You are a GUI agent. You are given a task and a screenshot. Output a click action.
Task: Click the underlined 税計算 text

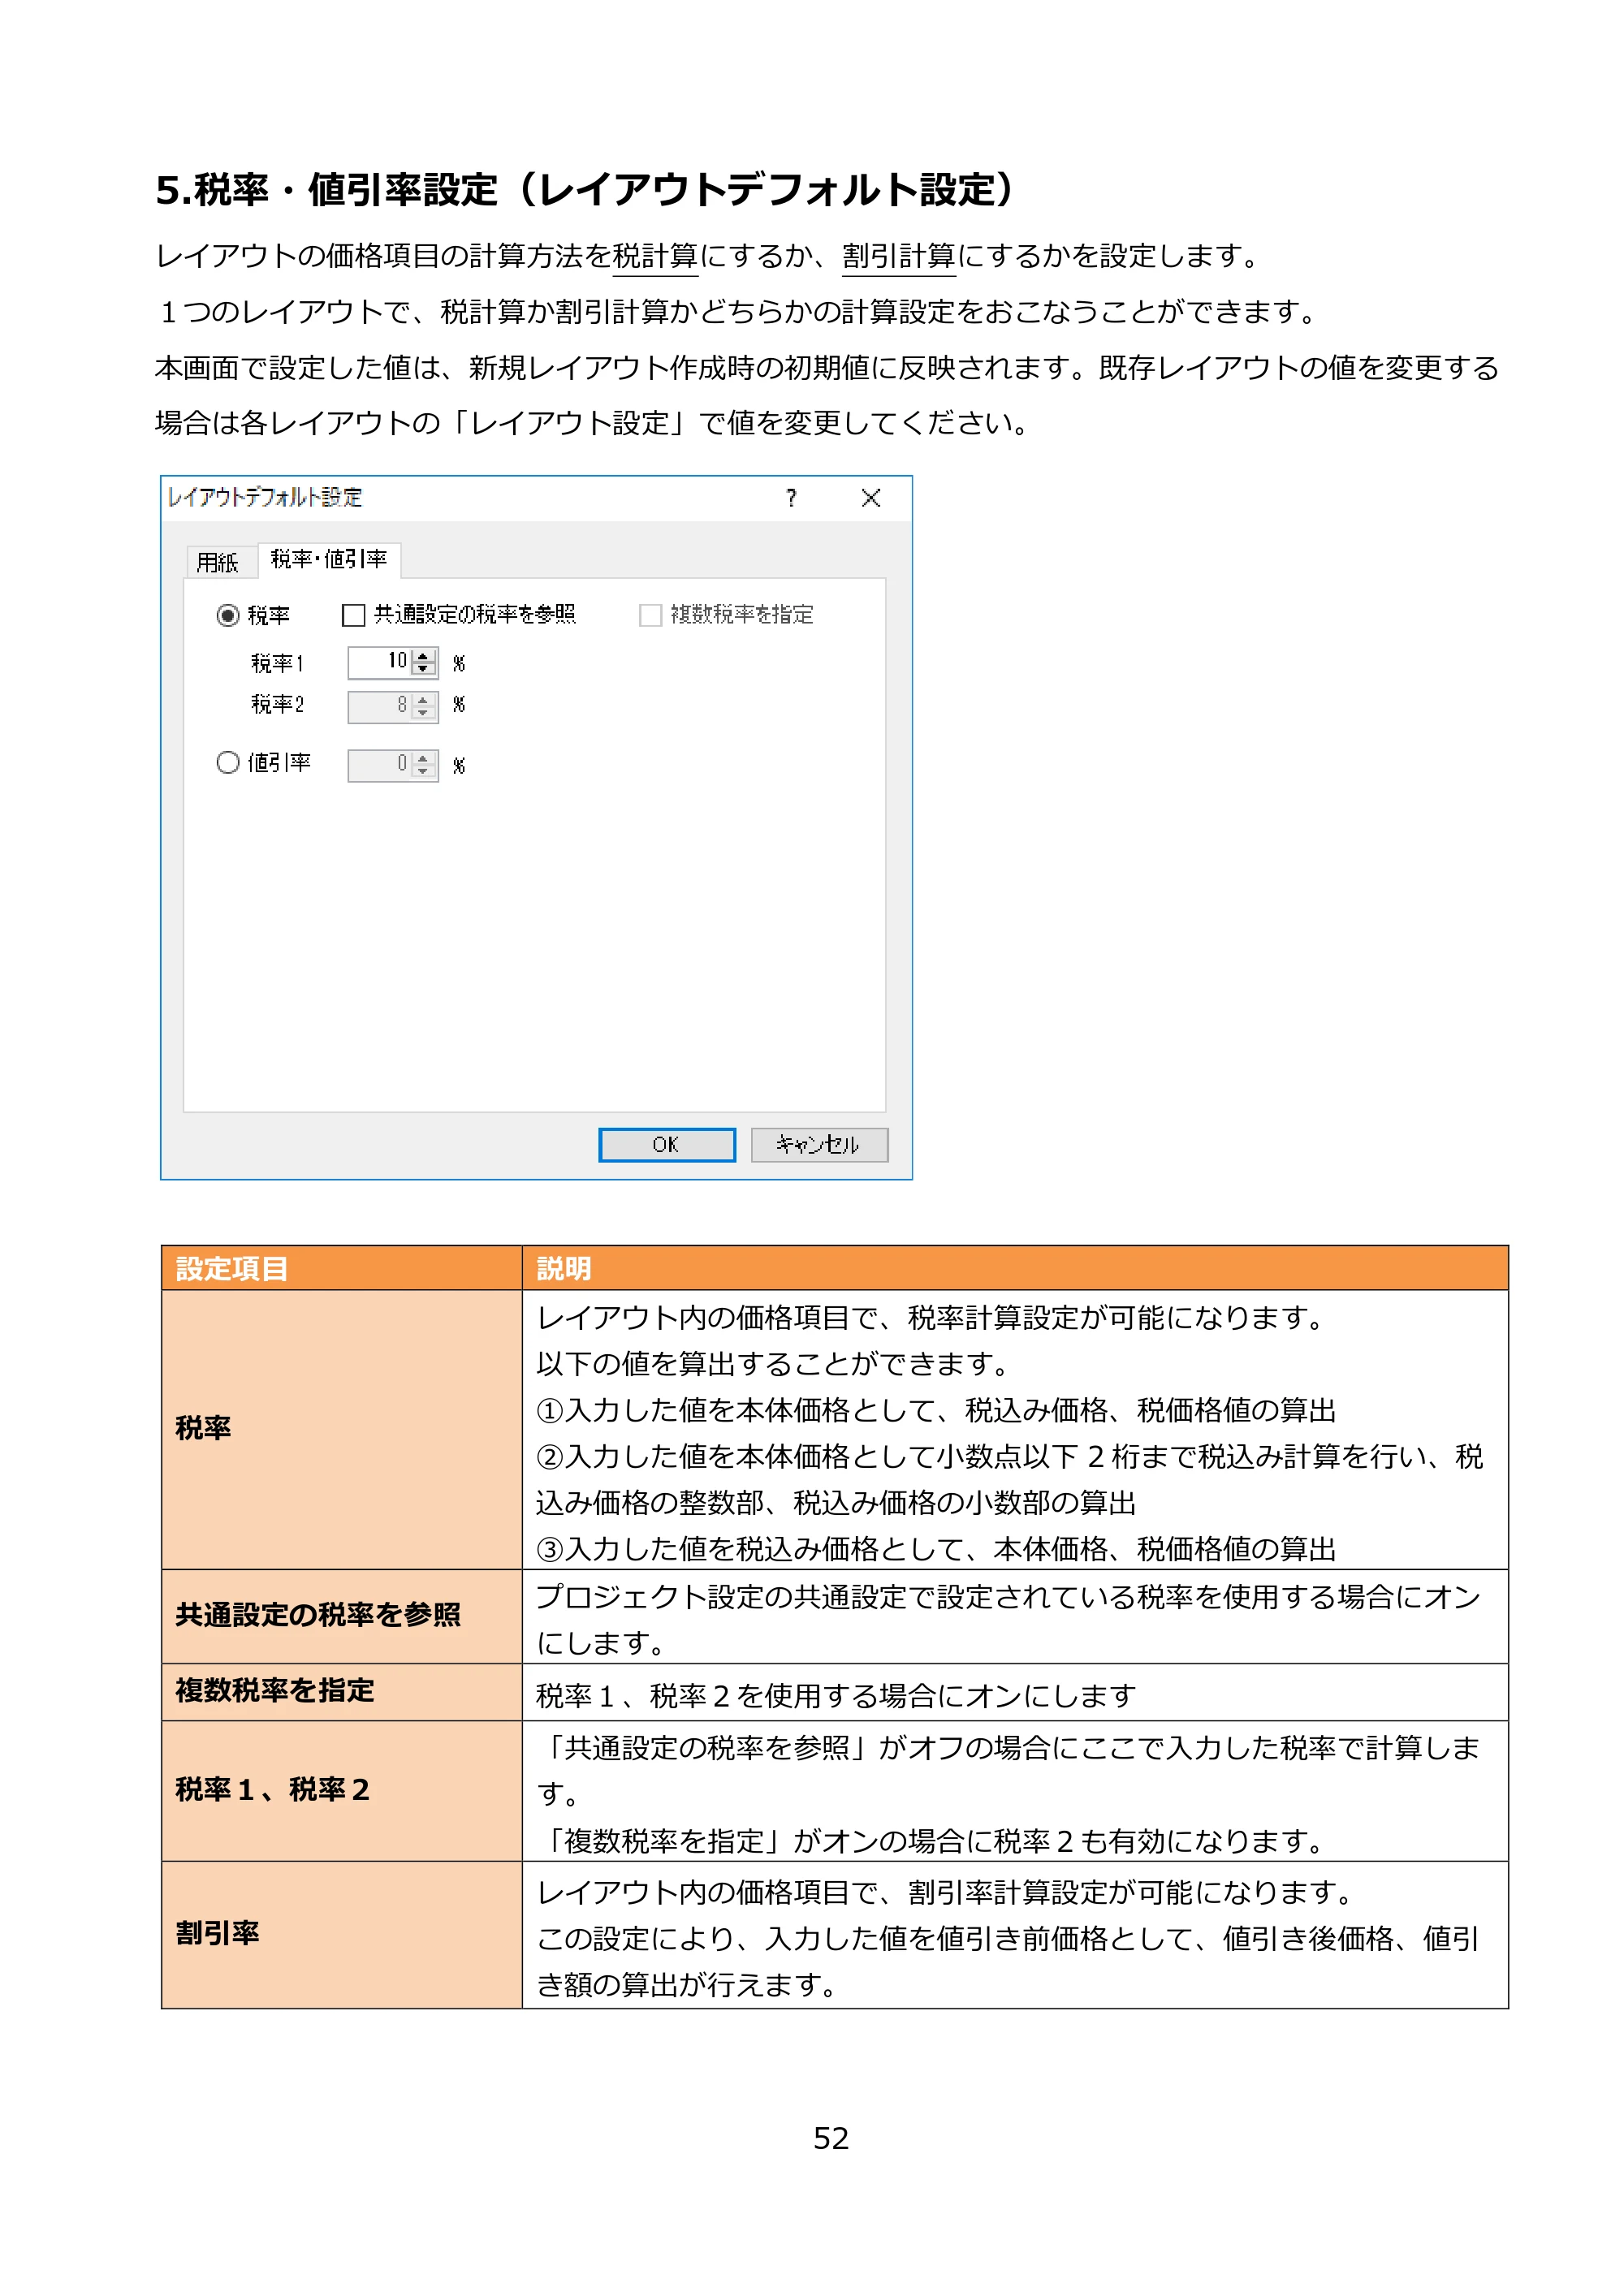[655, 256]
